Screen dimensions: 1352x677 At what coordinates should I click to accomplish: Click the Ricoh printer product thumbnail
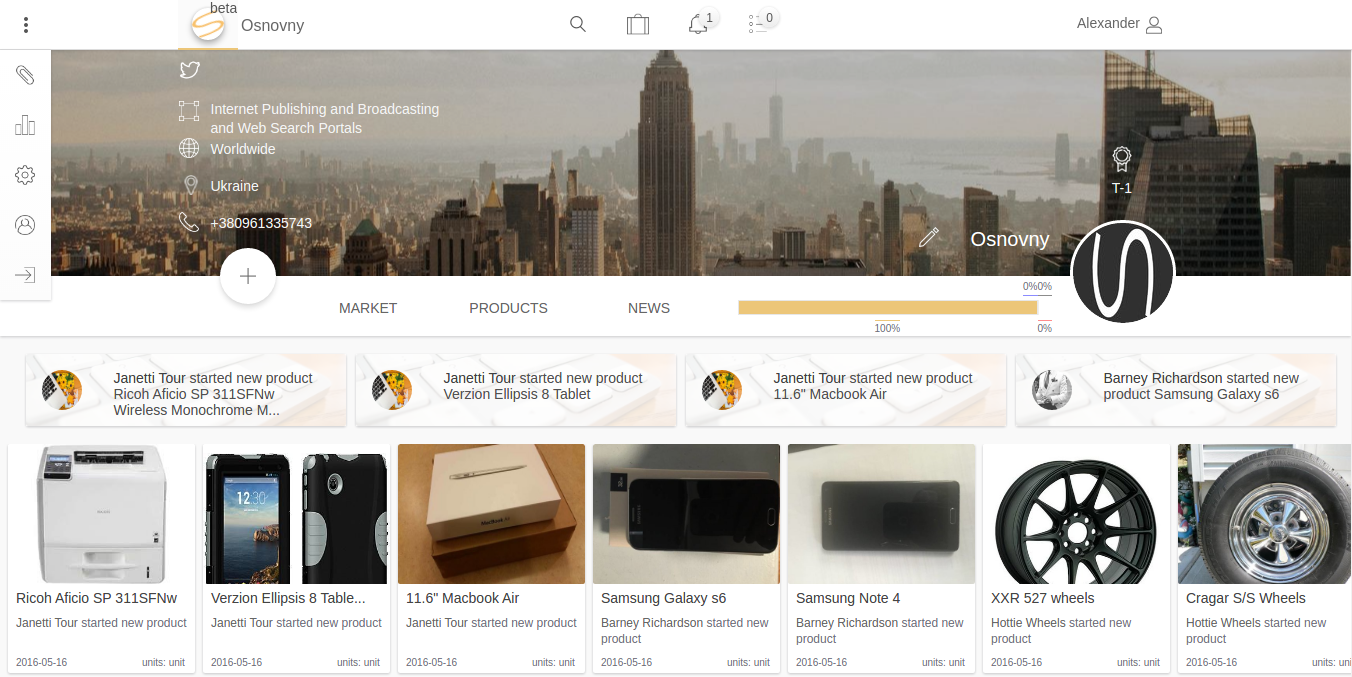coord(101,514)
